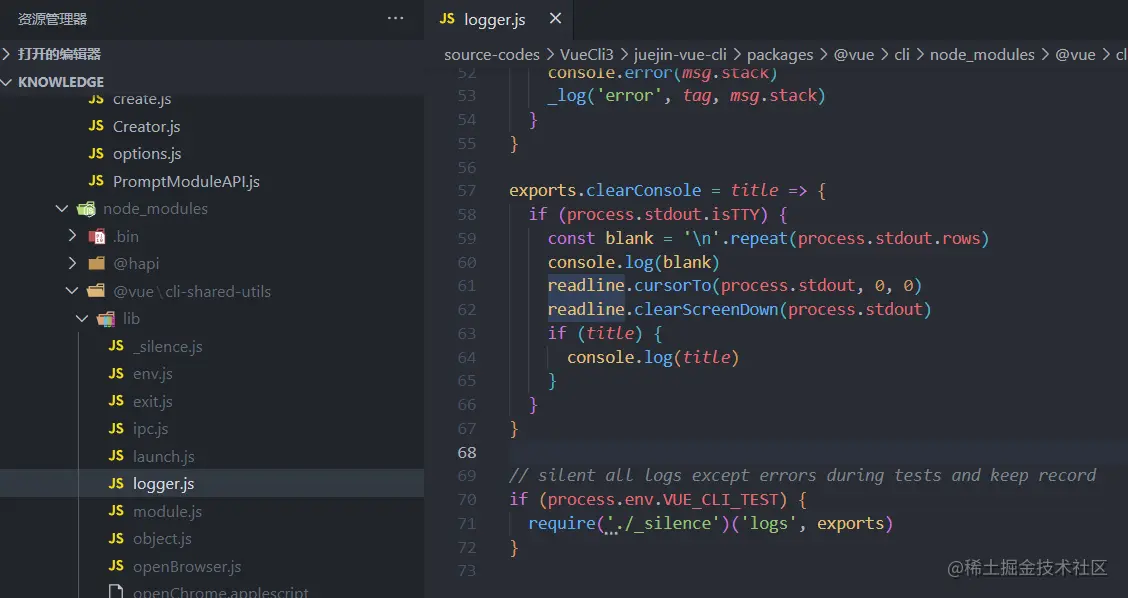The height and width of the screenshot is (598, 1128).
Task: Select the @hapi folder row
Action: click(x=212, y=263)
